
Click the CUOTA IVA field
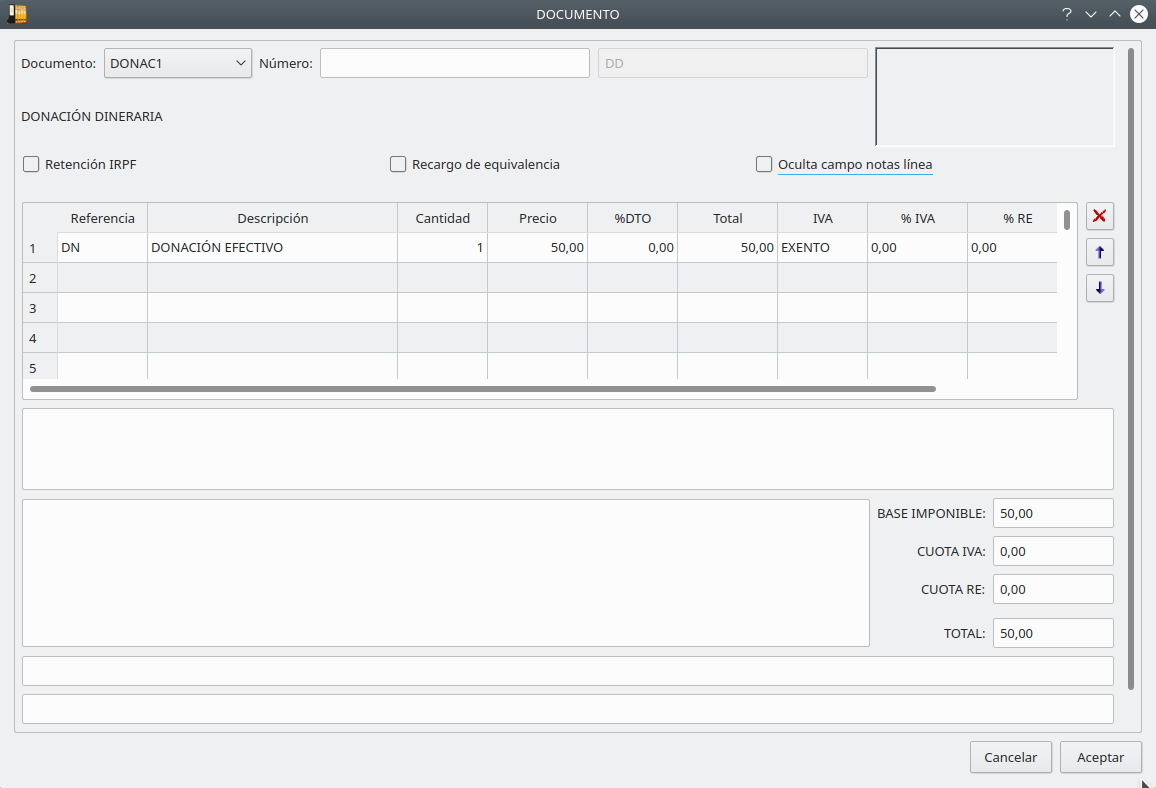pyautogui.click(x=1053, y=551)
